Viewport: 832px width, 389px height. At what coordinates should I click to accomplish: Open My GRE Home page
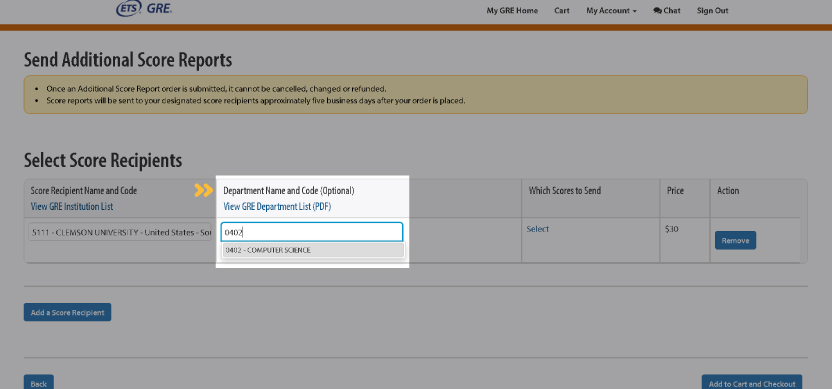click(x=512, y=11)
